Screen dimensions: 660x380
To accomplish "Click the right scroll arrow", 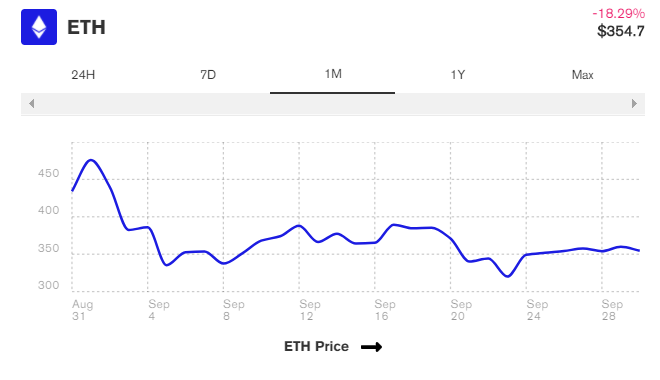I will pyautogui.click(x=634, y=104).
